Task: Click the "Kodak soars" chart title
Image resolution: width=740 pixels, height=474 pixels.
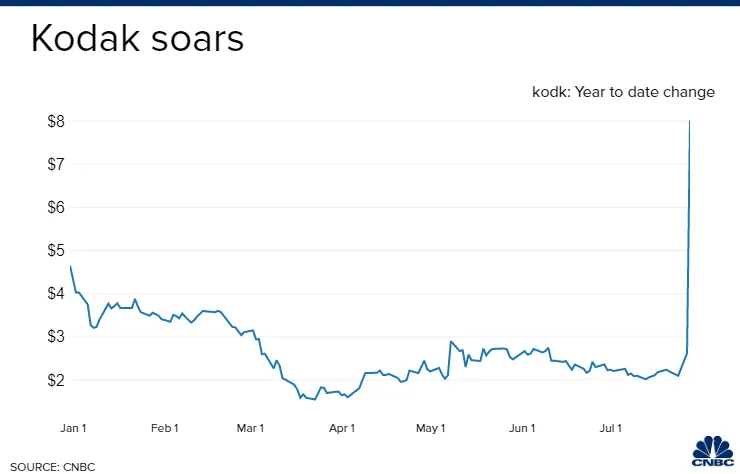Action: click(x=137, y=40)
